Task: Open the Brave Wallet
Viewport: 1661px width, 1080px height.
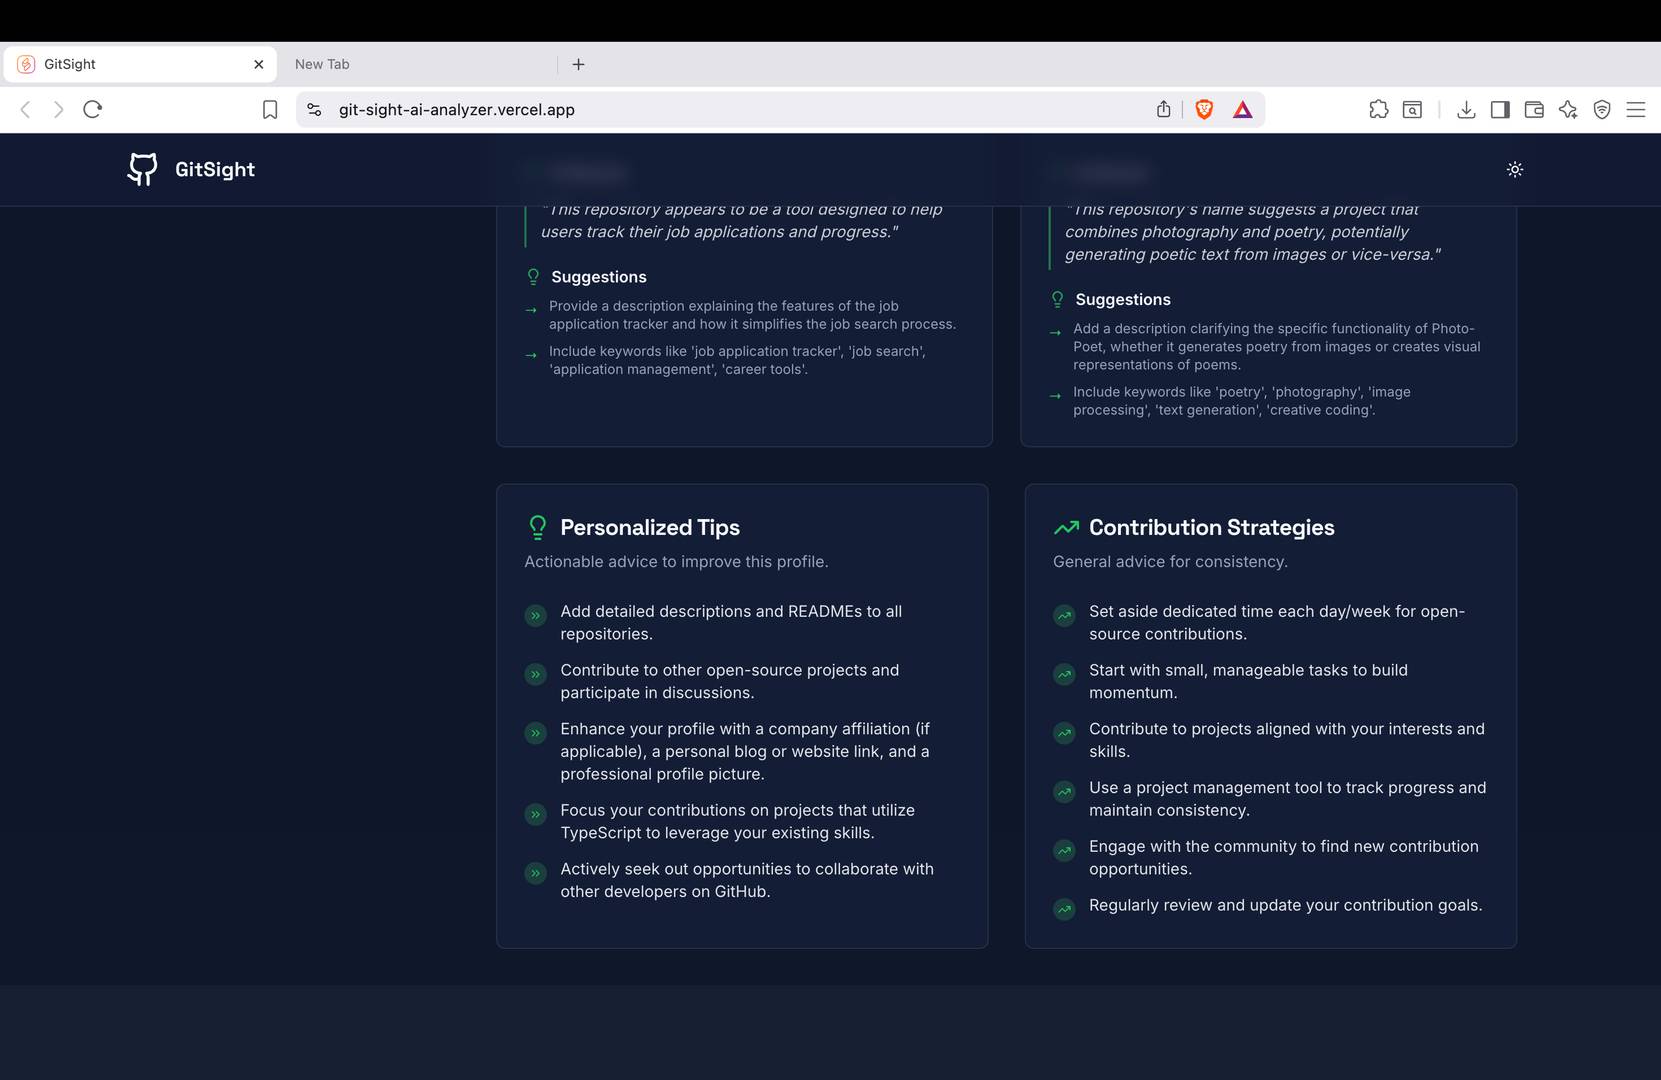Action: [x=1534, y=109]
